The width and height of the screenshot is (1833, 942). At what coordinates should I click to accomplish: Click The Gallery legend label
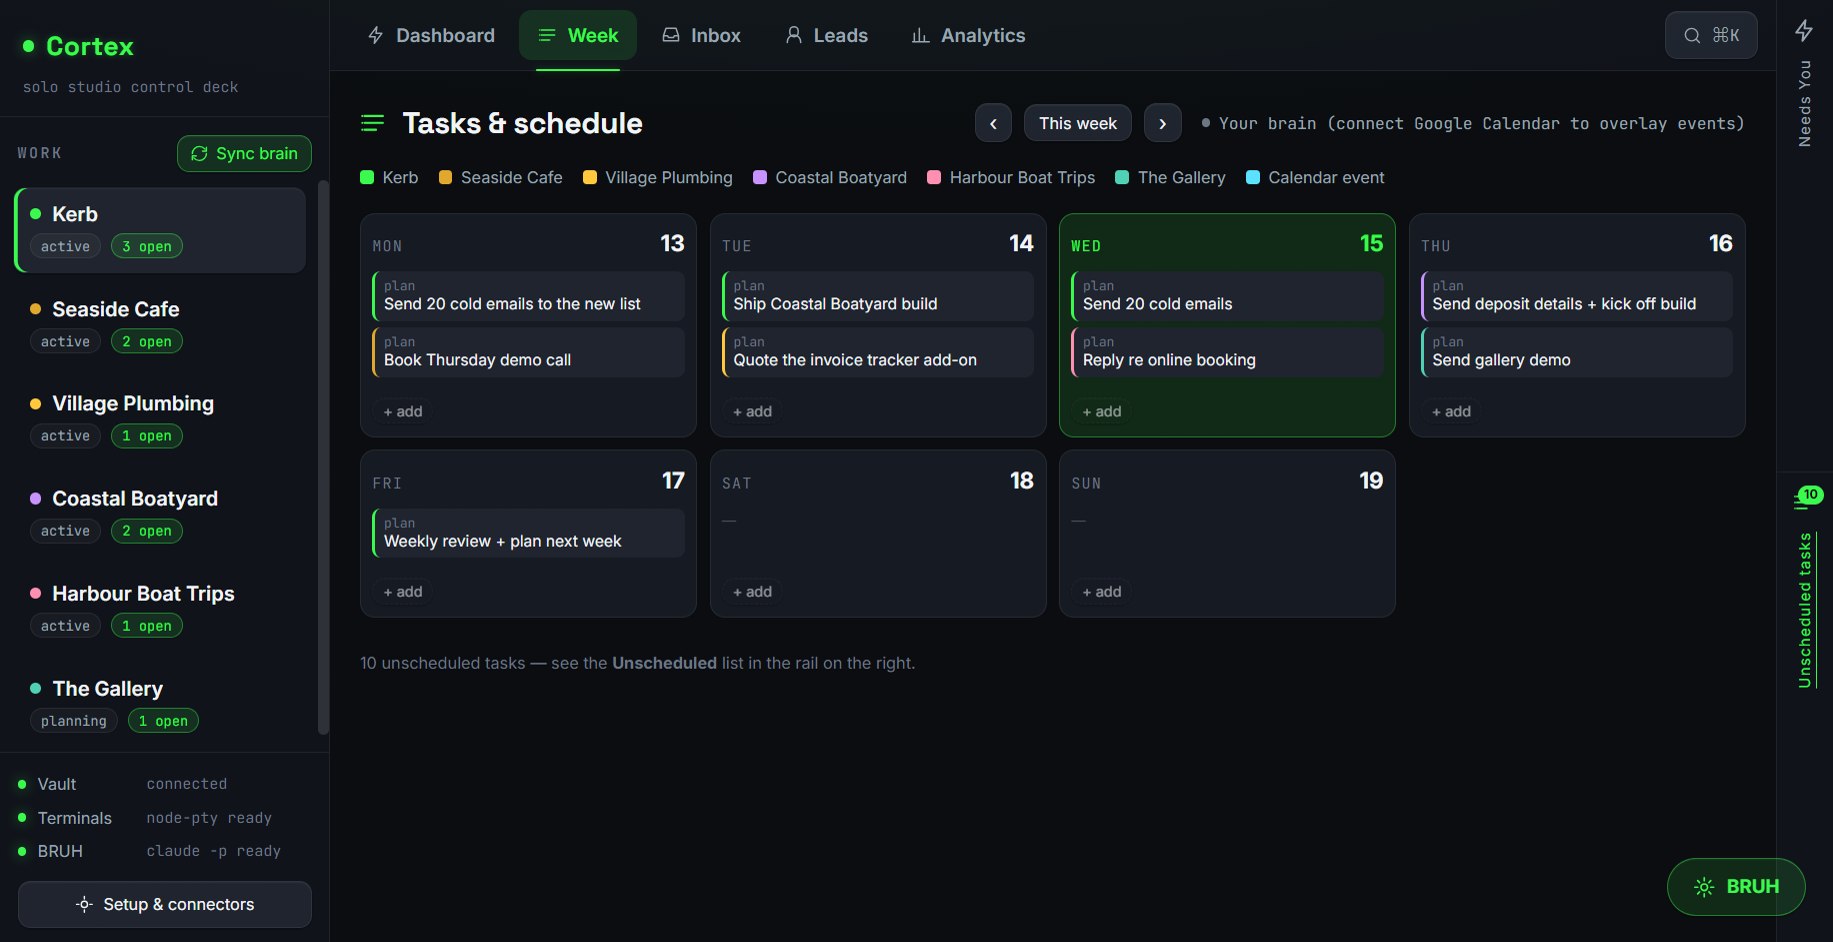coord(1181,177)
